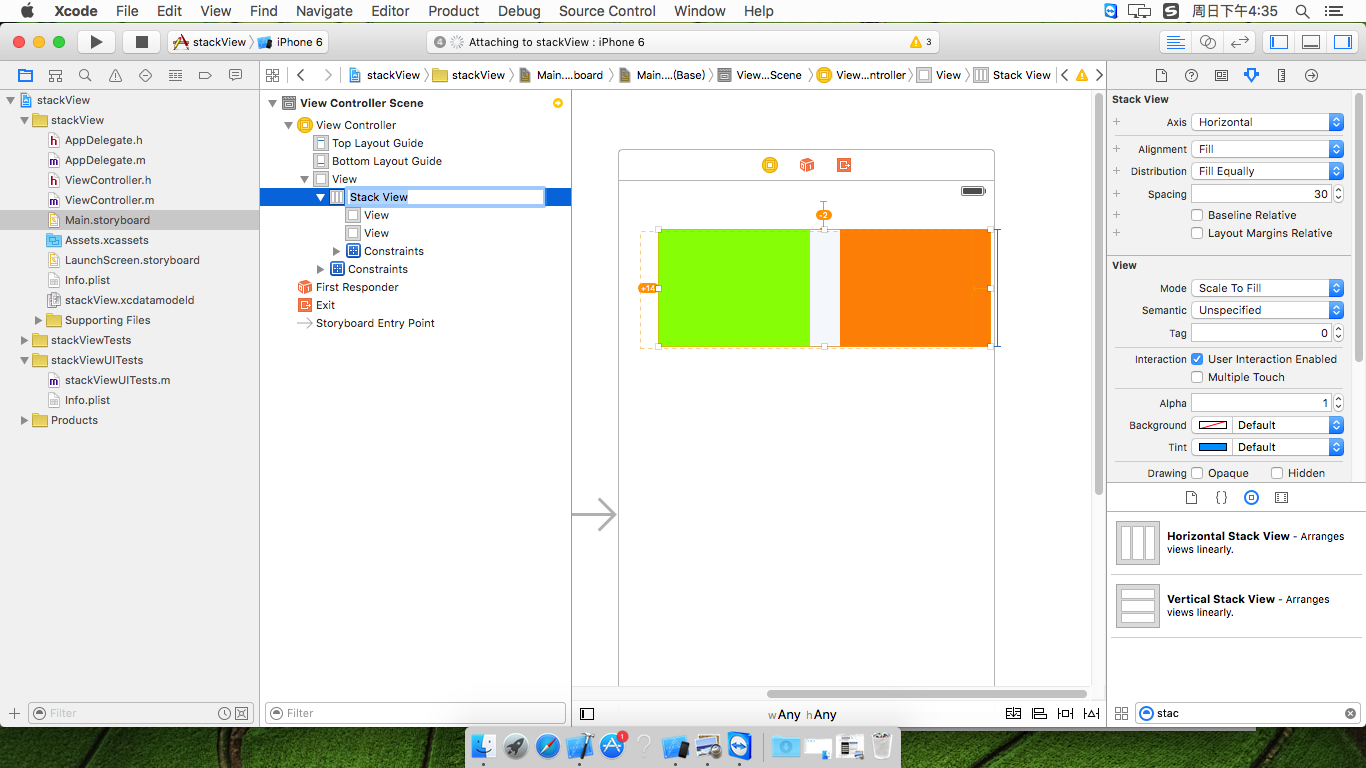Screen dimensions: 1366x768
Task: Show the Identity inspector
Action: [1221, 75]
